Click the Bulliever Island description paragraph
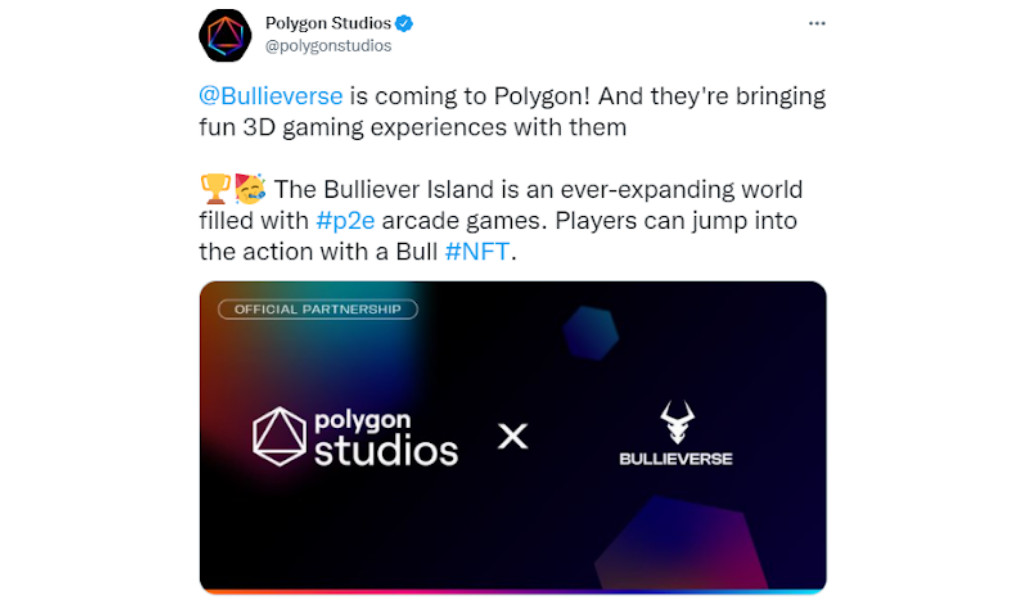 pyautogui.click(x=501, y=221)
